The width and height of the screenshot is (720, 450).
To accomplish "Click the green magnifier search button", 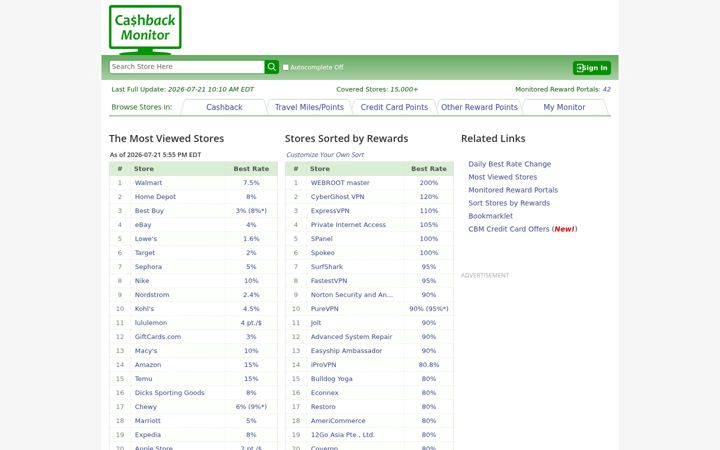I will click(272, 67).
